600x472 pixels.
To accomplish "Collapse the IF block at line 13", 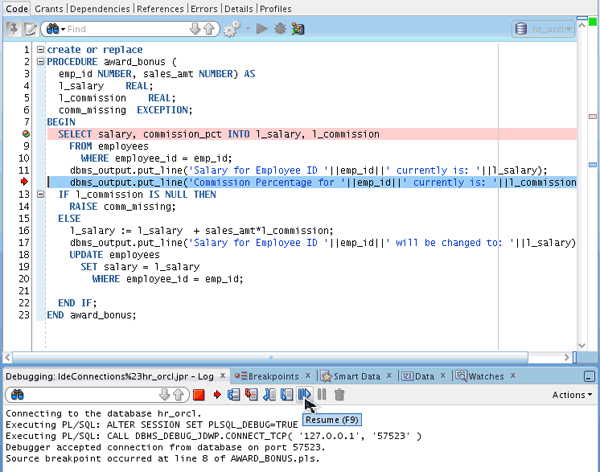I will tap(40, 194).
